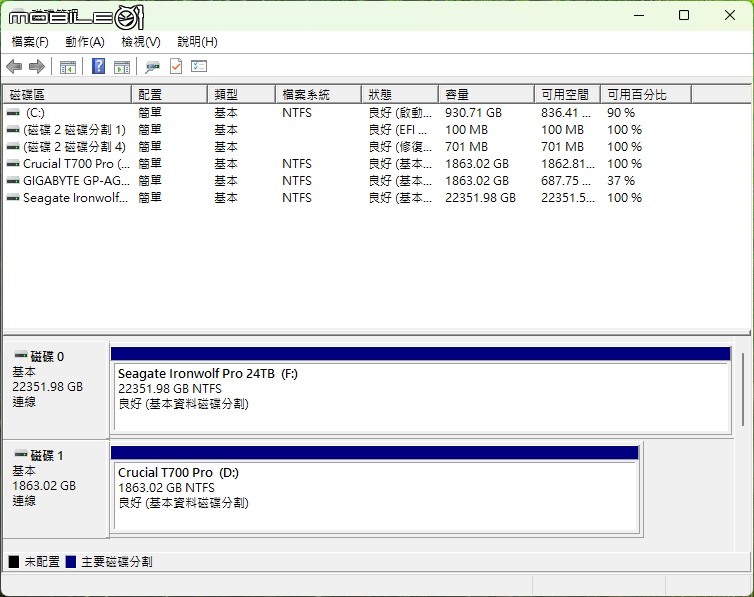Click the 90 % free percentage cell
This screenshot has height=597, width=754.
pos(621,113)
